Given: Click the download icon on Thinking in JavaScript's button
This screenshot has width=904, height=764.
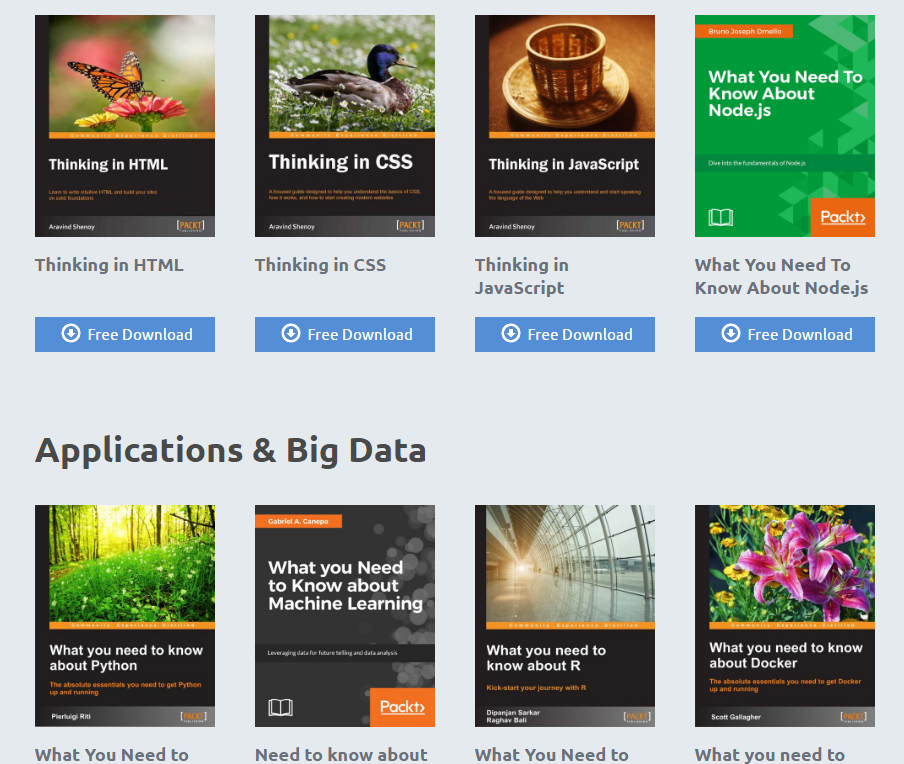Looking at the screenshot, I should [x=509, y=334].
